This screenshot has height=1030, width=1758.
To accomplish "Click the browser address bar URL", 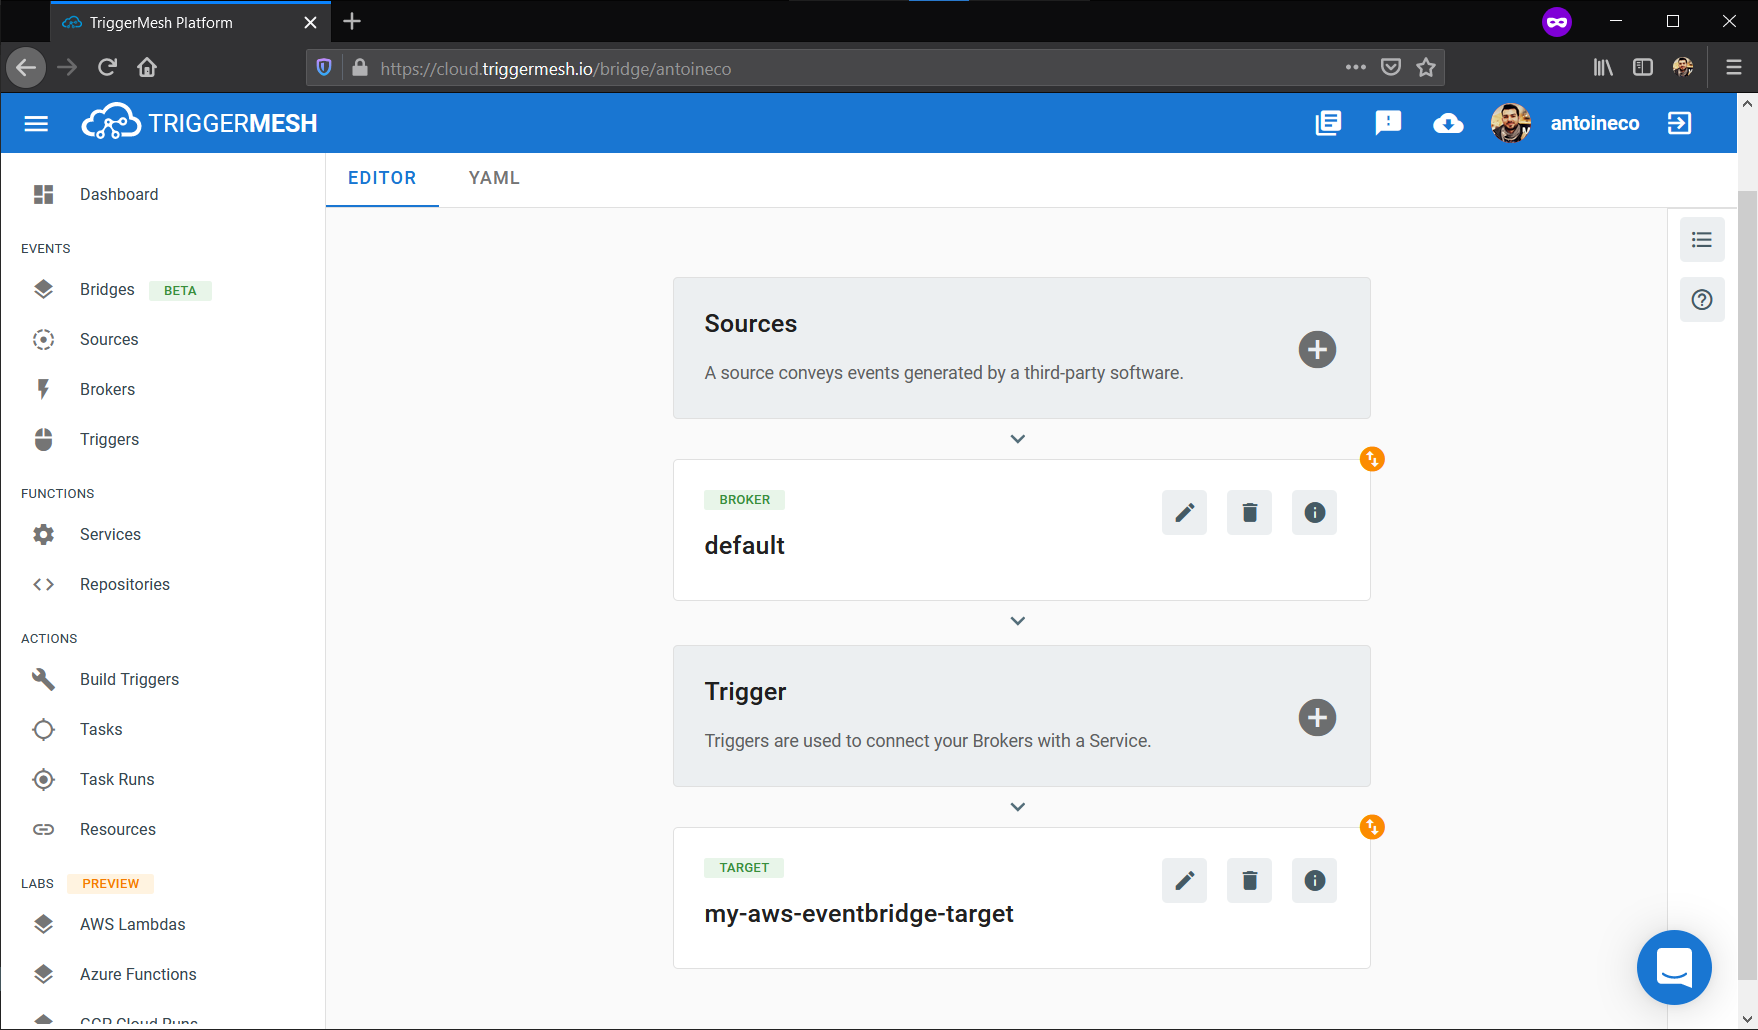I will point(555,68).
